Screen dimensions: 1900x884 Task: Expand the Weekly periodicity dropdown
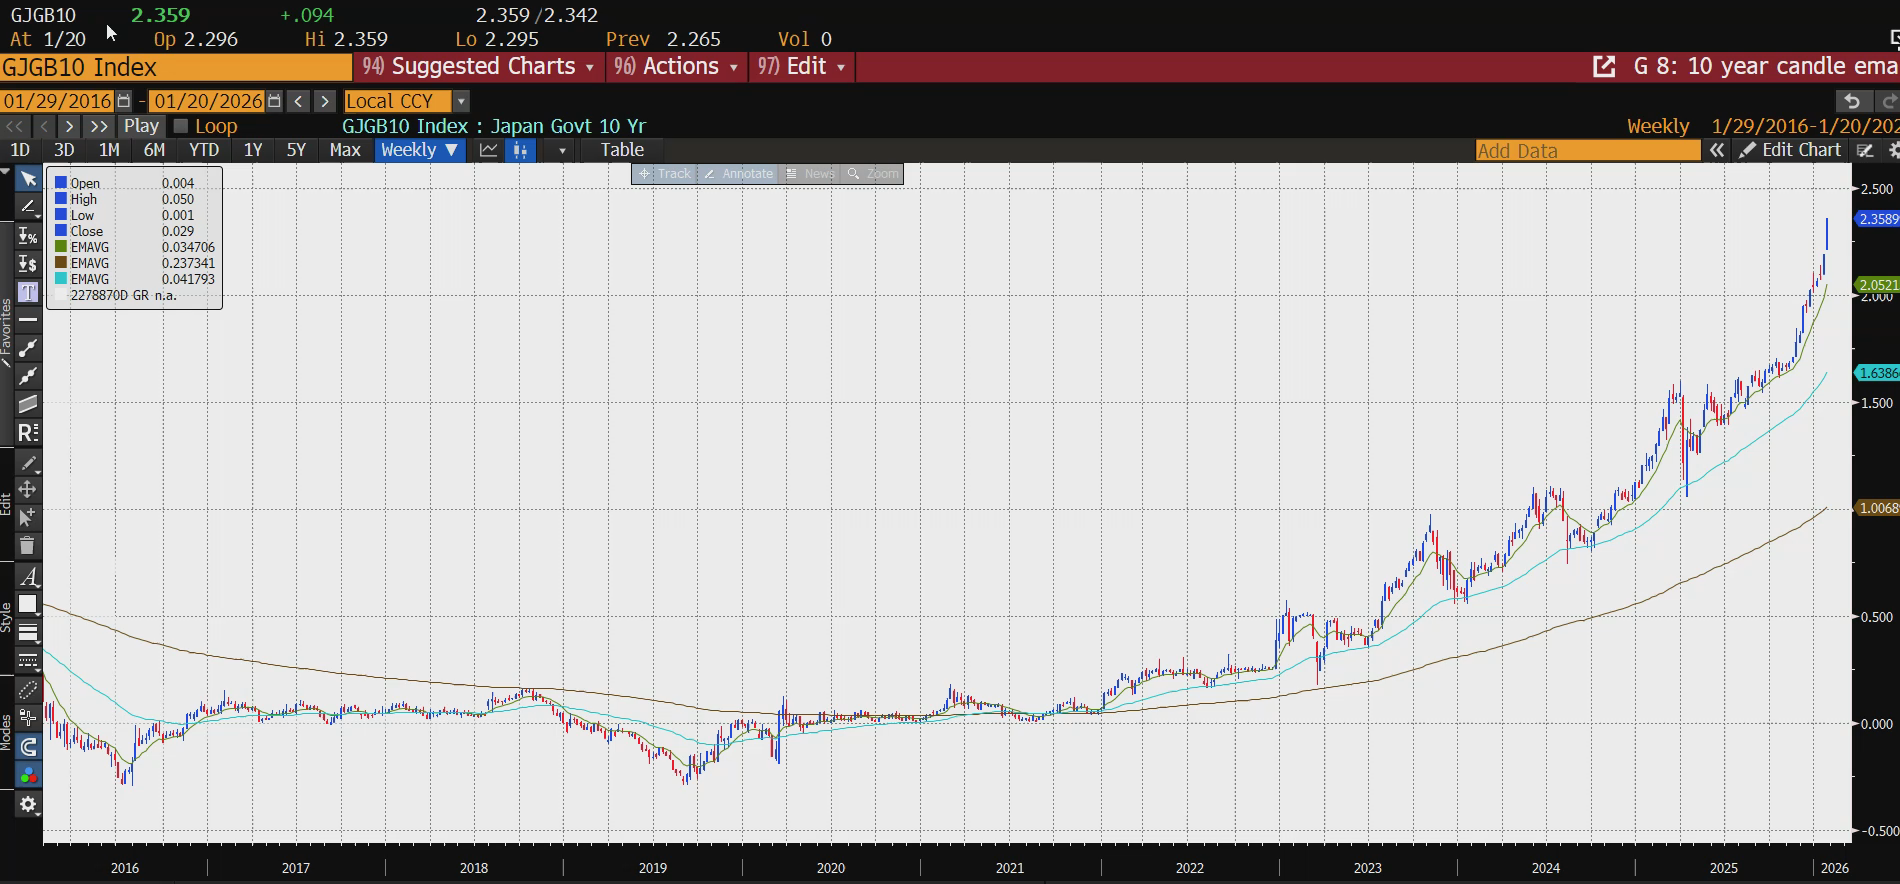pos(419,150)
